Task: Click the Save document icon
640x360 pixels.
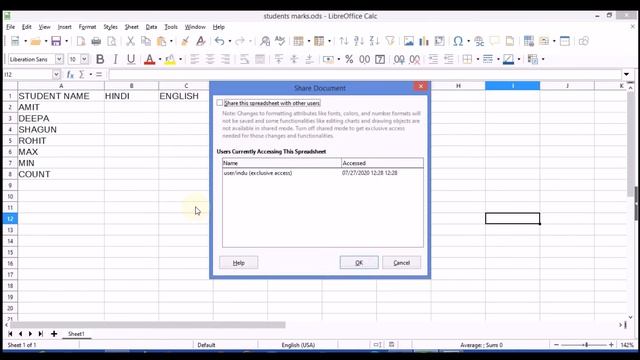Action: pos(56,41)
